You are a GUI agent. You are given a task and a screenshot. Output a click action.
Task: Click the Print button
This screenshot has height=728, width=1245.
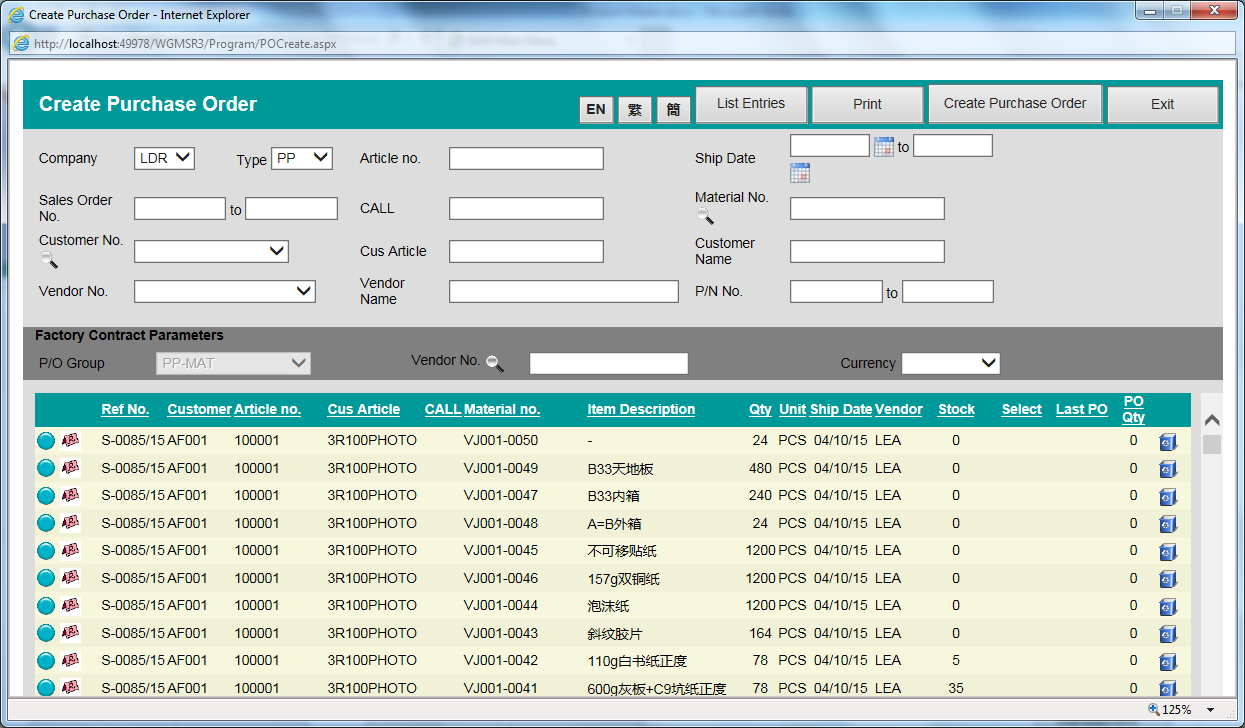click(x=867, y=104)
